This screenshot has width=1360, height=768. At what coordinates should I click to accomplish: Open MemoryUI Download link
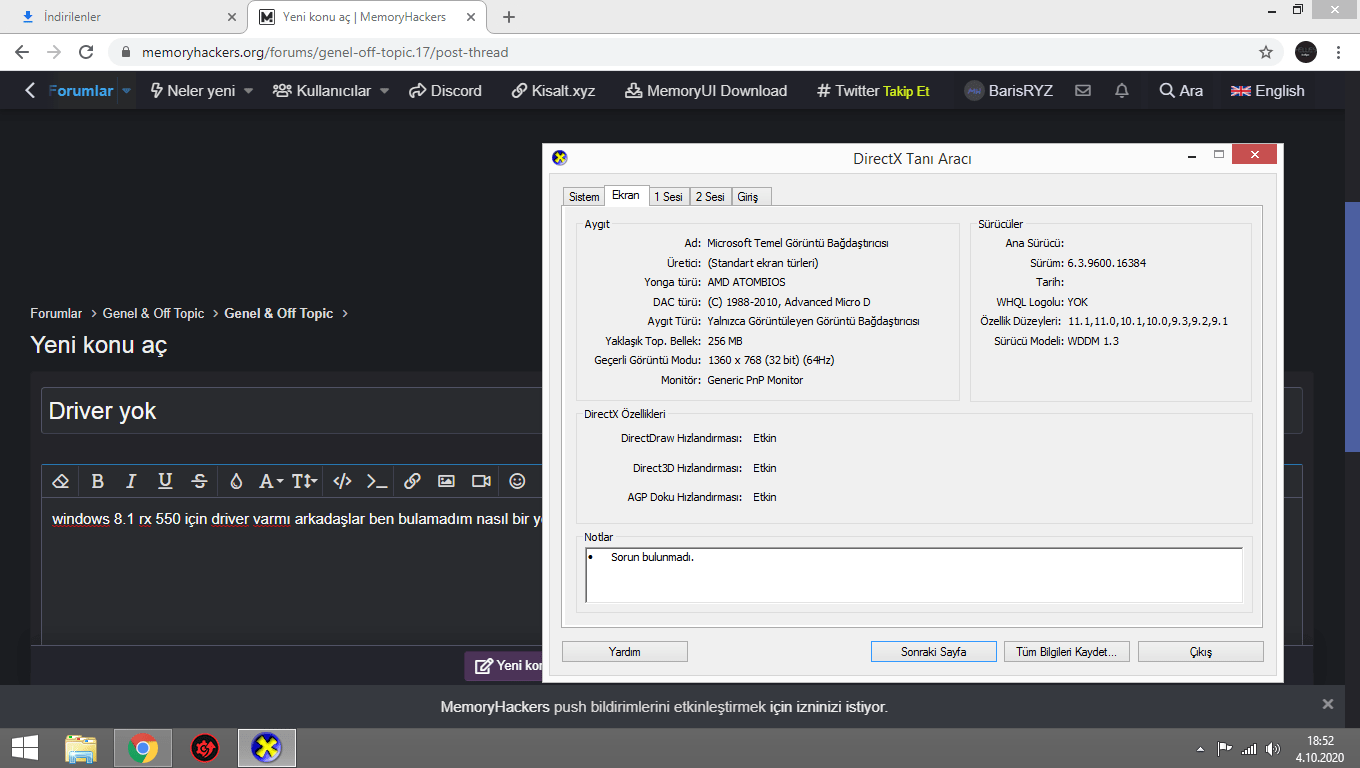tap(706, 91)
